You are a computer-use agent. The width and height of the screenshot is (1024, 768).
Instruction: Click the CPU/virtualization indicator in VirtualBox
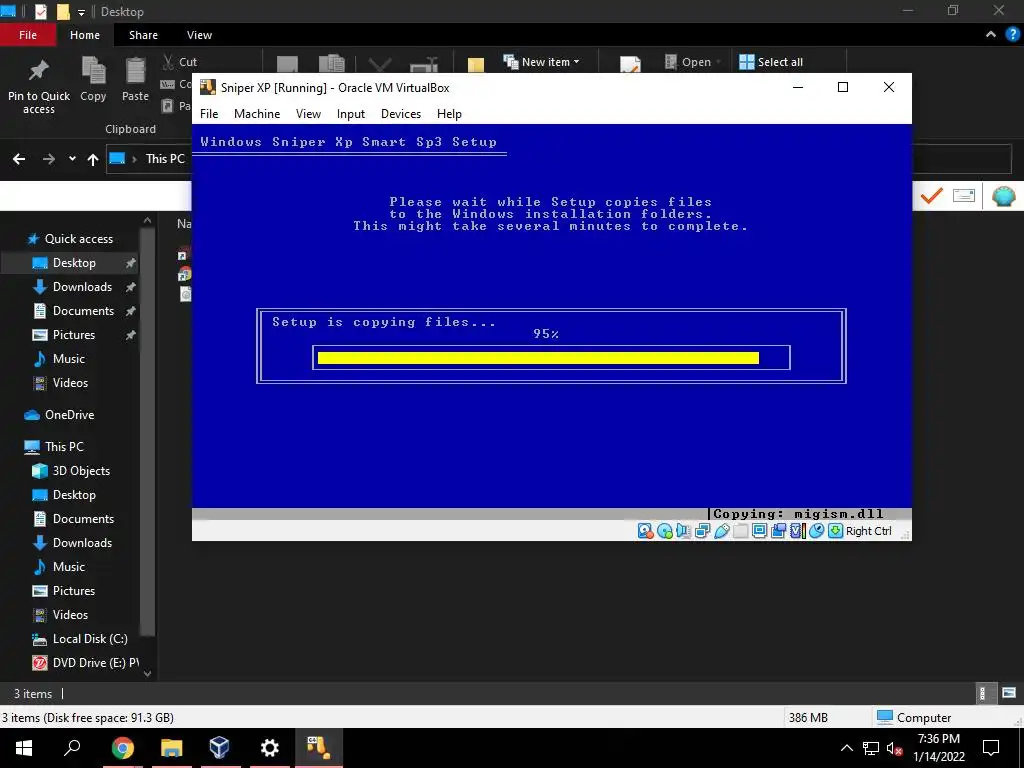coord(796,531)
